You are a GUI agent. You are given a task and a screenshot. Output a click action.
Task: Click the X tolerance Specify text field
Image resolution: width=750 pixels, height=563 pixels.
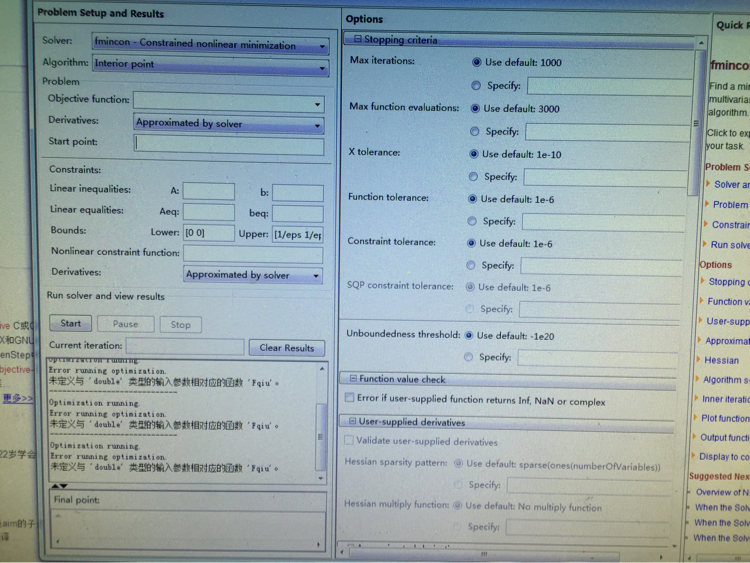606,178
